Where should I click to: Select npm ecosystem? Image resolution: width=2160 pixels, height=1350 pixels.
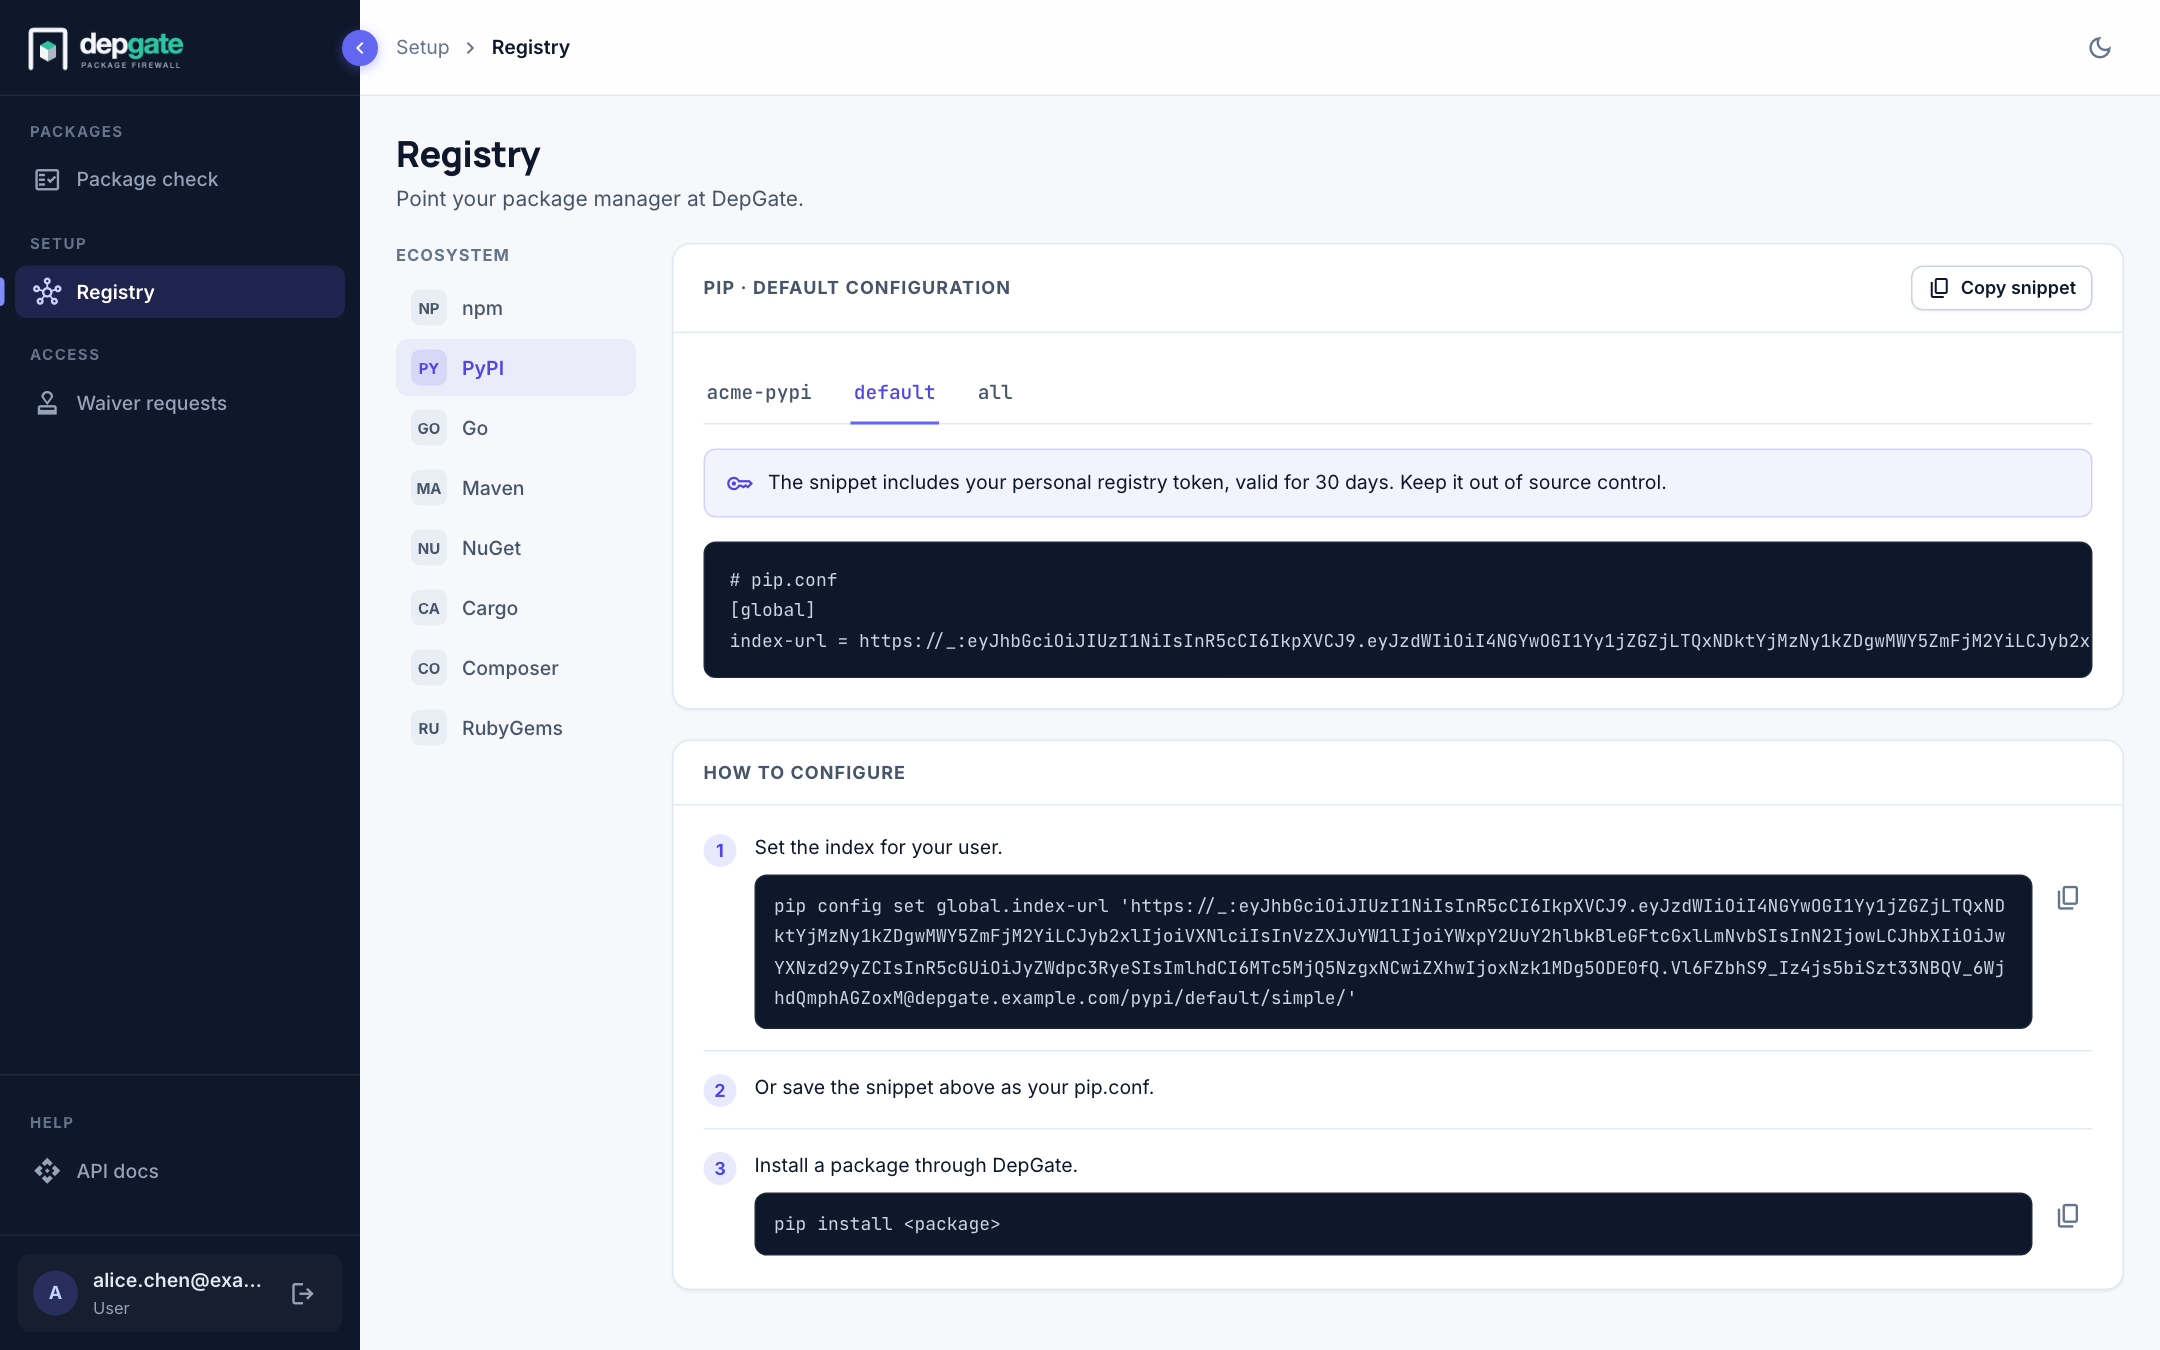pyautogui.click(x=516, y=308)
